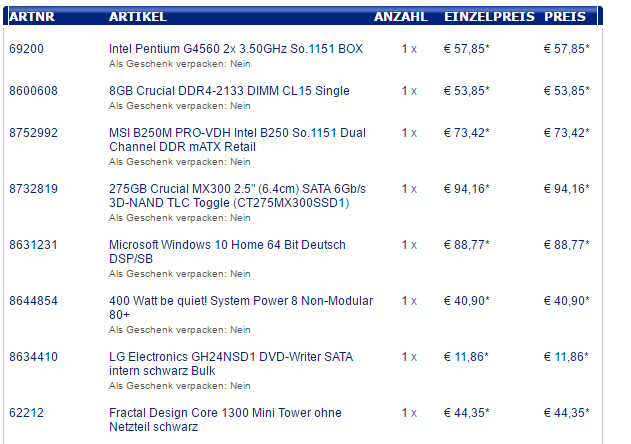Select the ARTNR column header
The width and height of the screenshot is (631, 444).
pos(32,17)
